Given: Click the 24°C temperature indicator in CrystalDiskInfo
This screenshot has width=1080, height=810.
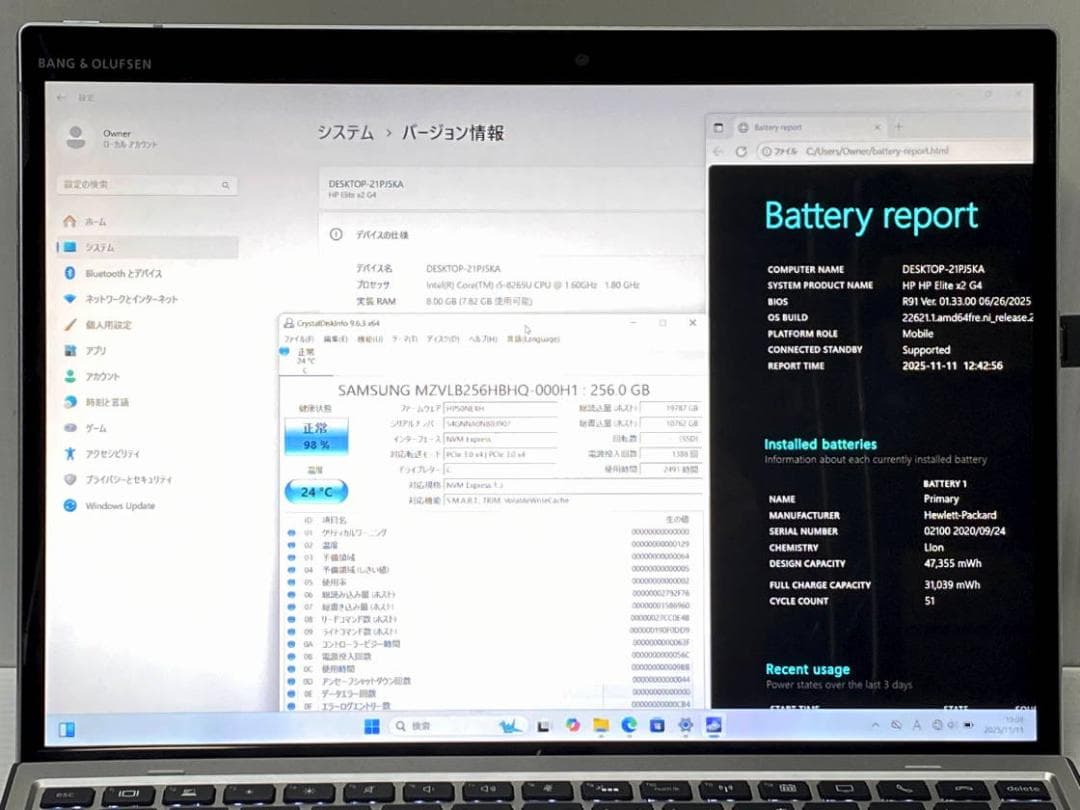Looking at the screenshot, I should [x=315, y=491].
